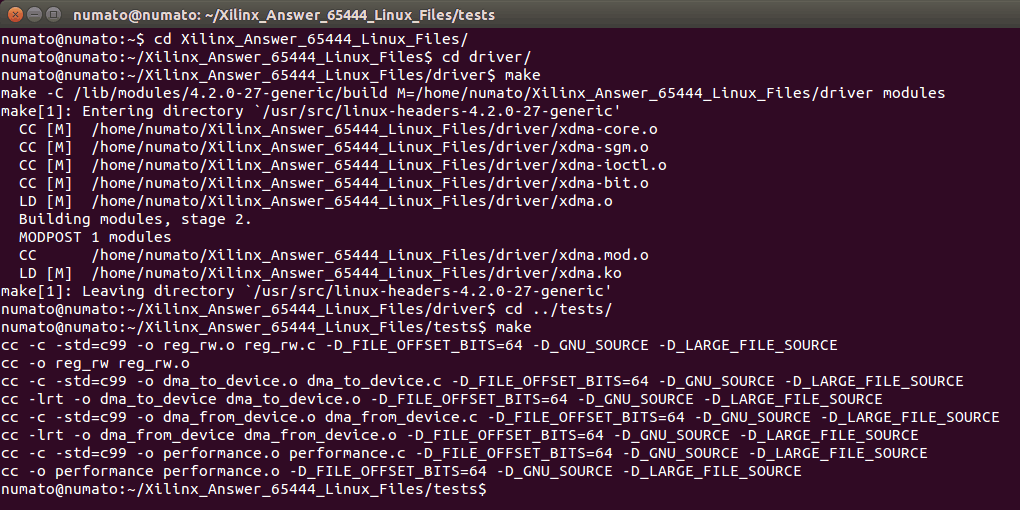Close the terminal window
Viewport: 1020px width, 510px height.
[13, 15]
